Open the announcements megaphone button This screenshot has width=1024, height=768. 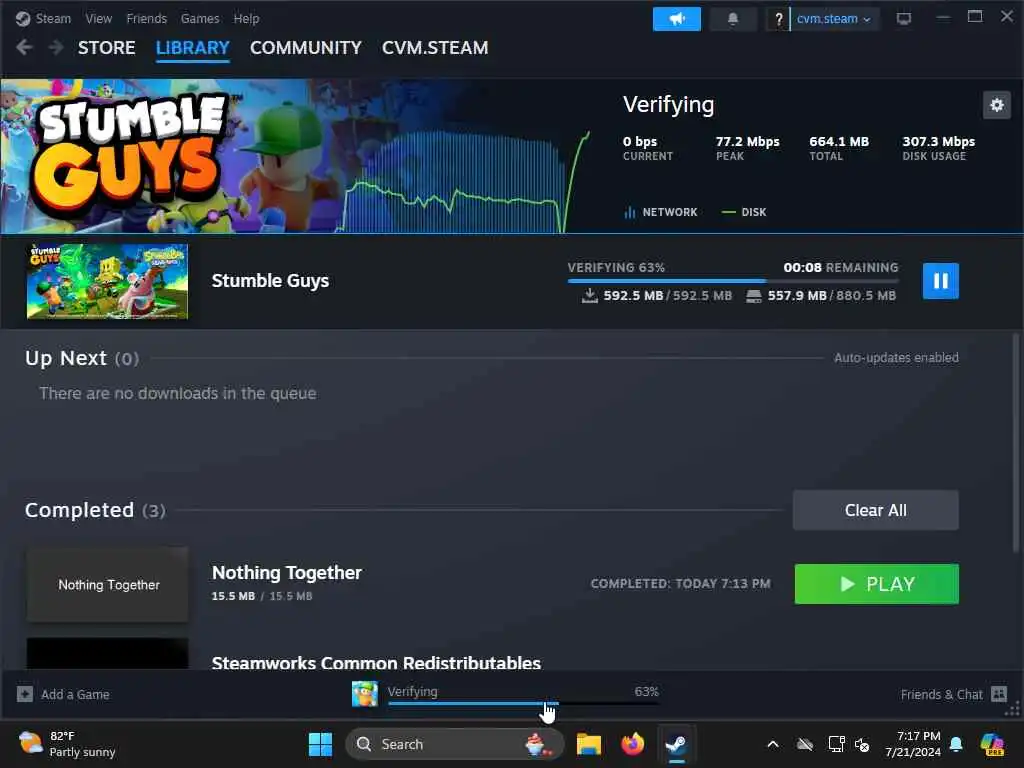tap(677, 19)
